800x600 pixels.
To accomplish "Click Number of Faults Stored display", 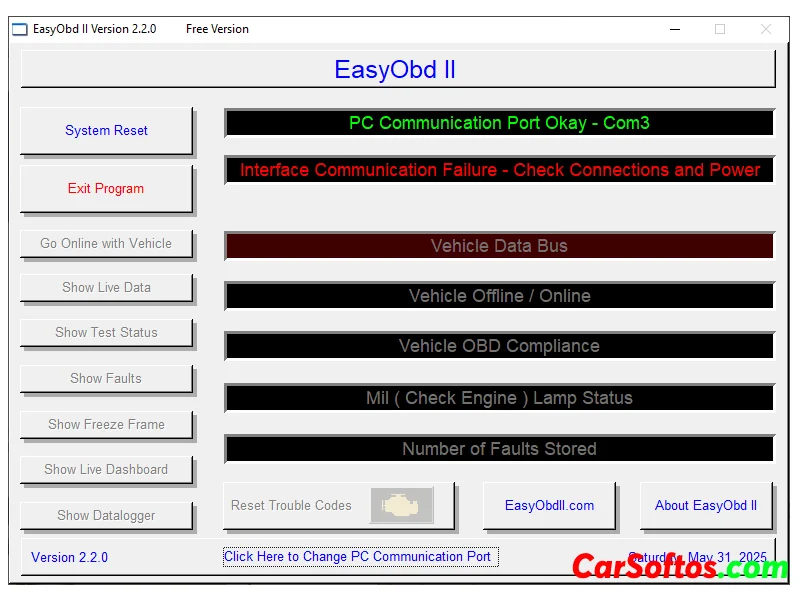I will (499, 449).
